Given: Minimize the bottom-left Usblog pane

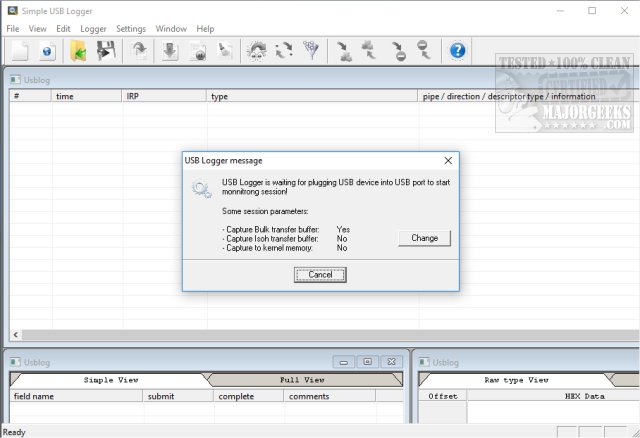Looking at the screenshot, I should (x=344, y=362).
